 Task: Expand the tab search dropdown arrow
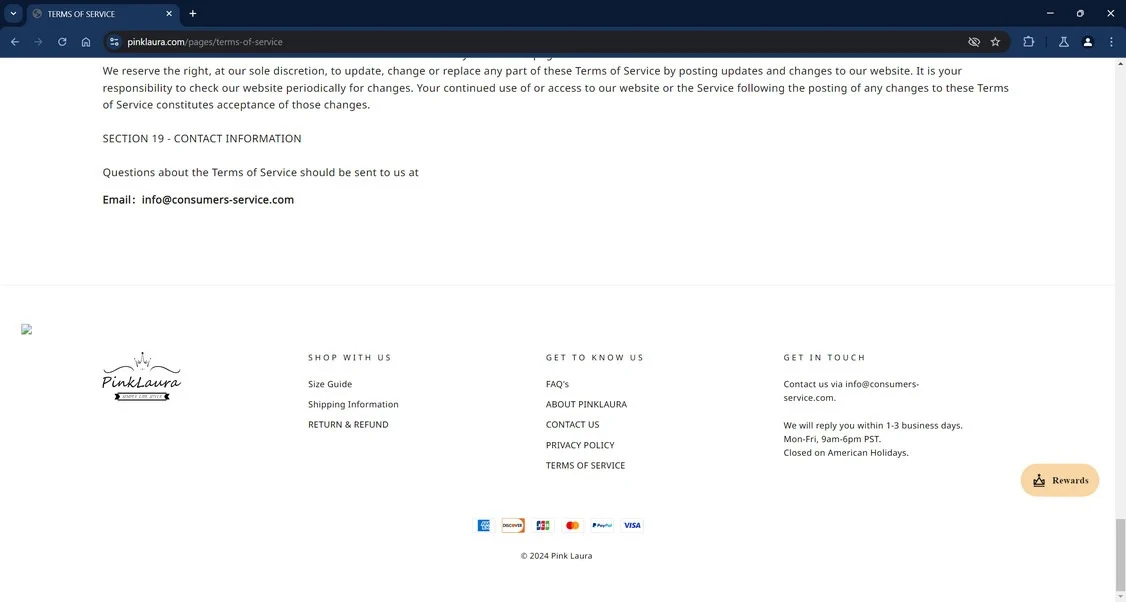[13, 14]
